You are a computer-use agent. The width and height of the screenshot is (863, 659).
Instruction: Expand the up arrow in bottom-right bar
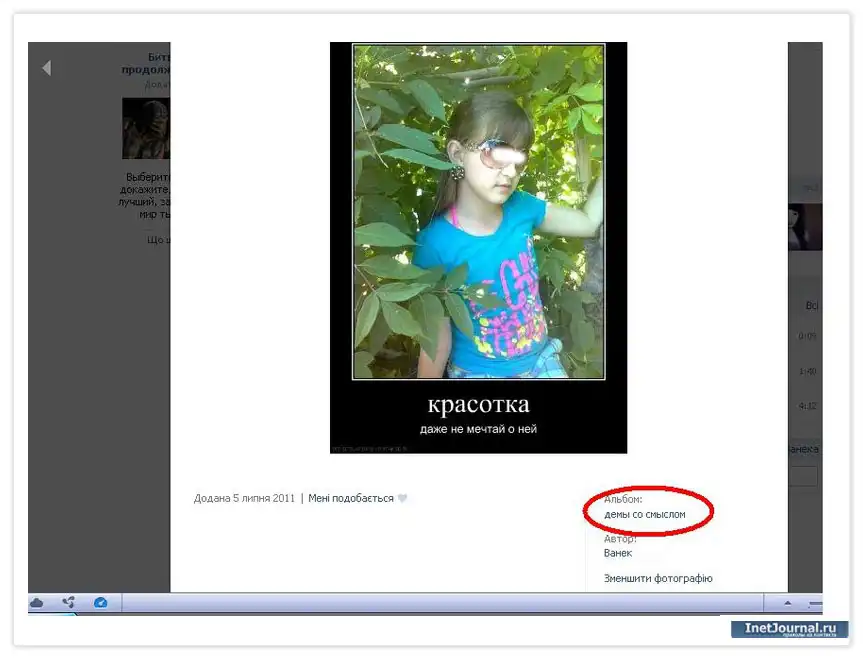[787, 604]
